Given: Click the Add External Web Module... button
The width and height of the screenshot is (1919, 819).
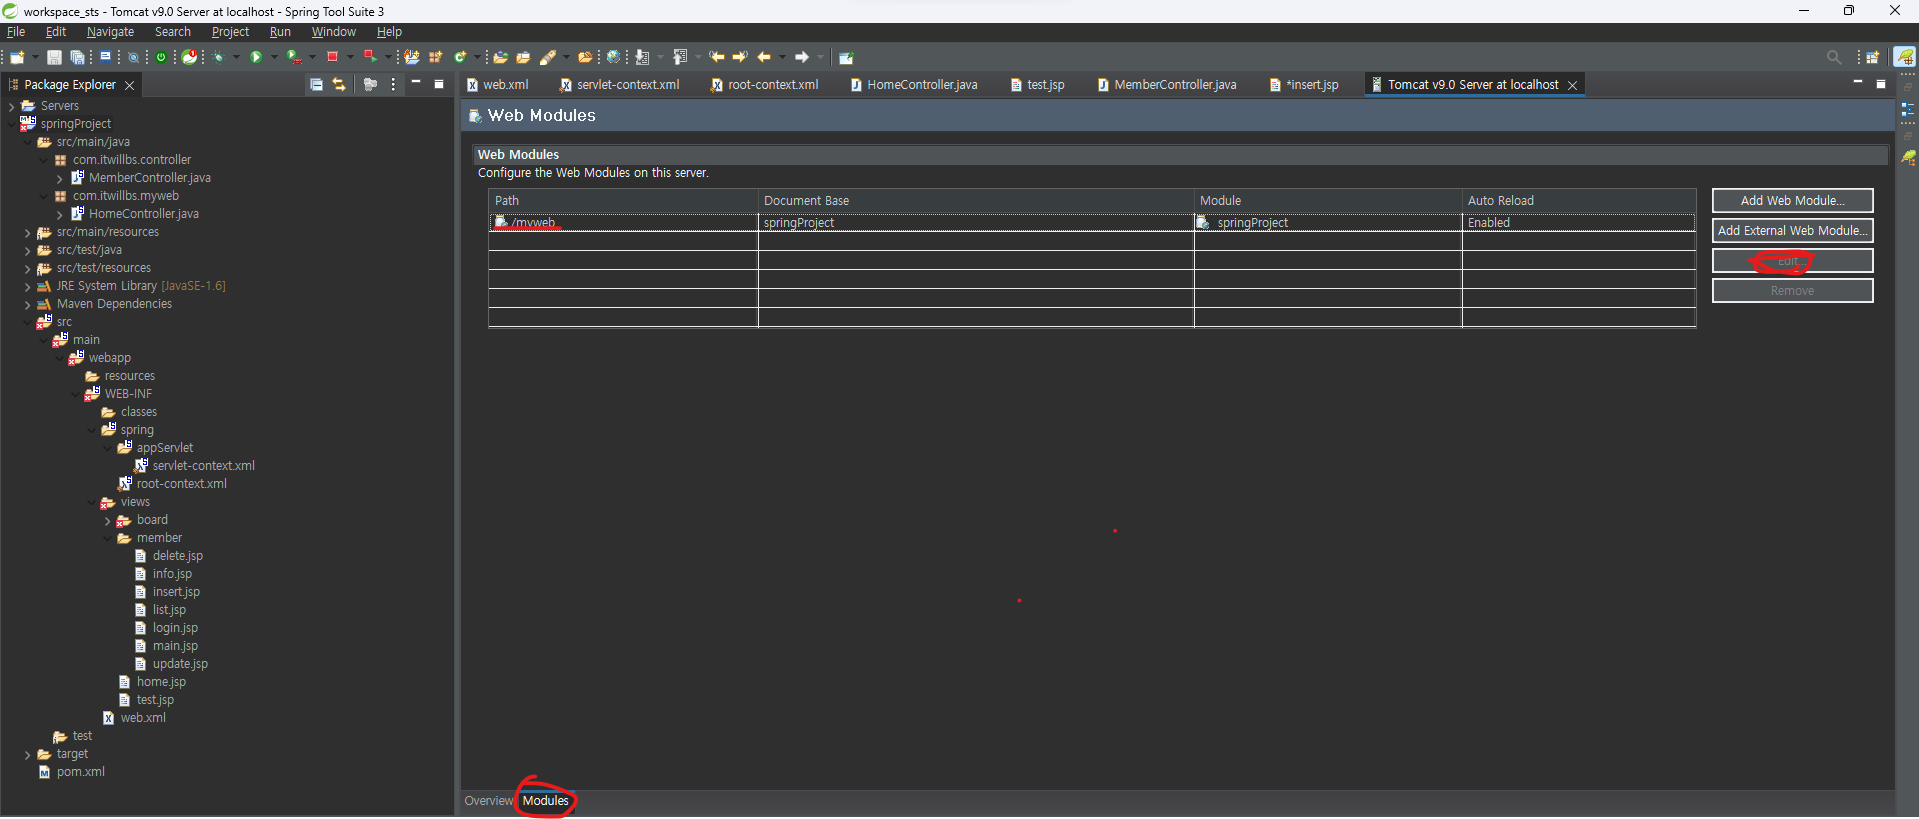Looking at the screenshot, I should pos(1792,231).
